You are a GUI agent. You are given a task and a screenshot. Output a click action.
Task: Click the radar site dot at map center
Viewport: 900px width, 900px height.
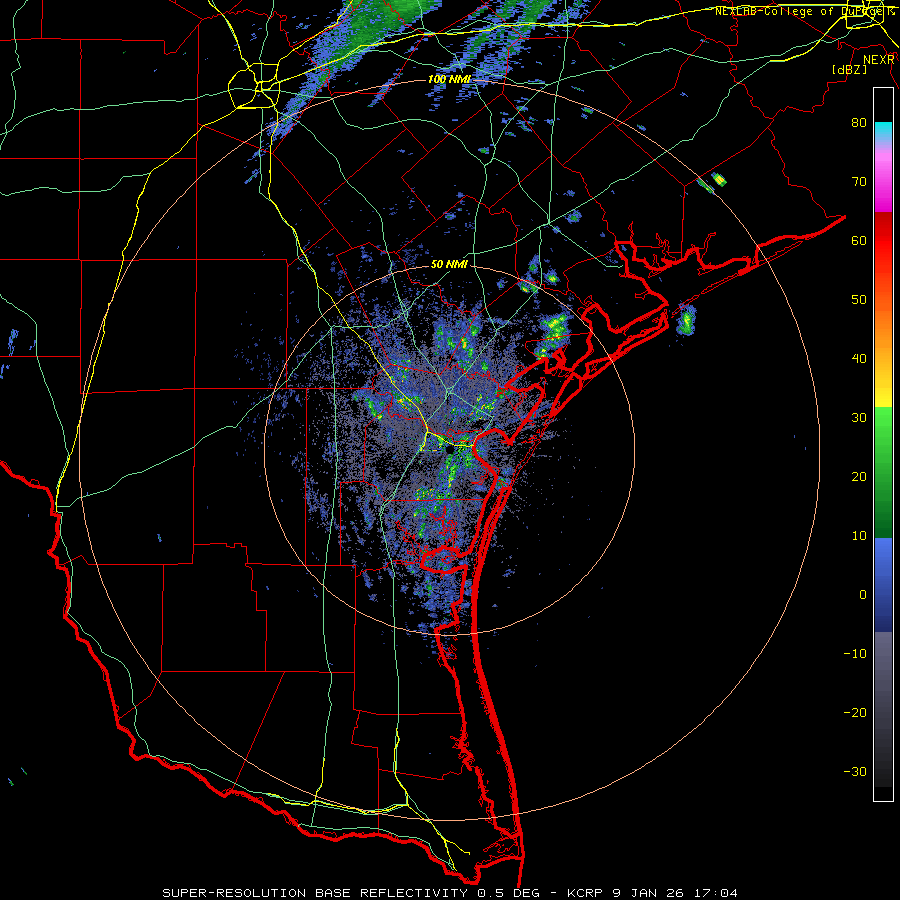(x=450, y=450)
